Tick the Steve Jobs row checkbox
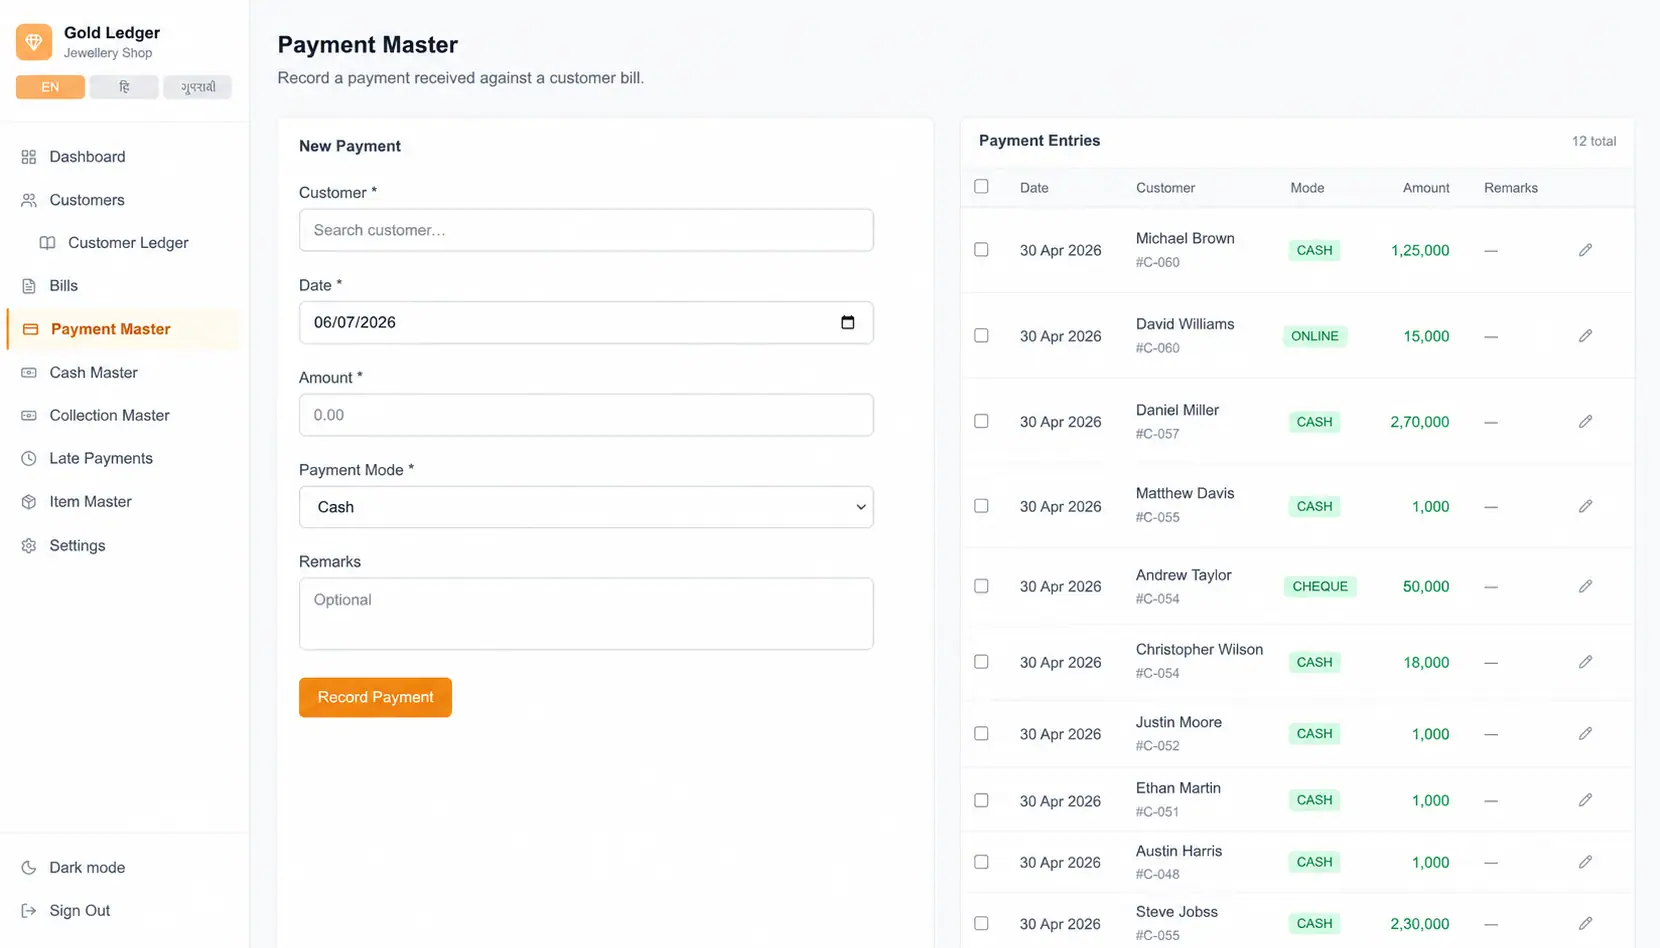1660x948 pixels. tap(981, 924)
